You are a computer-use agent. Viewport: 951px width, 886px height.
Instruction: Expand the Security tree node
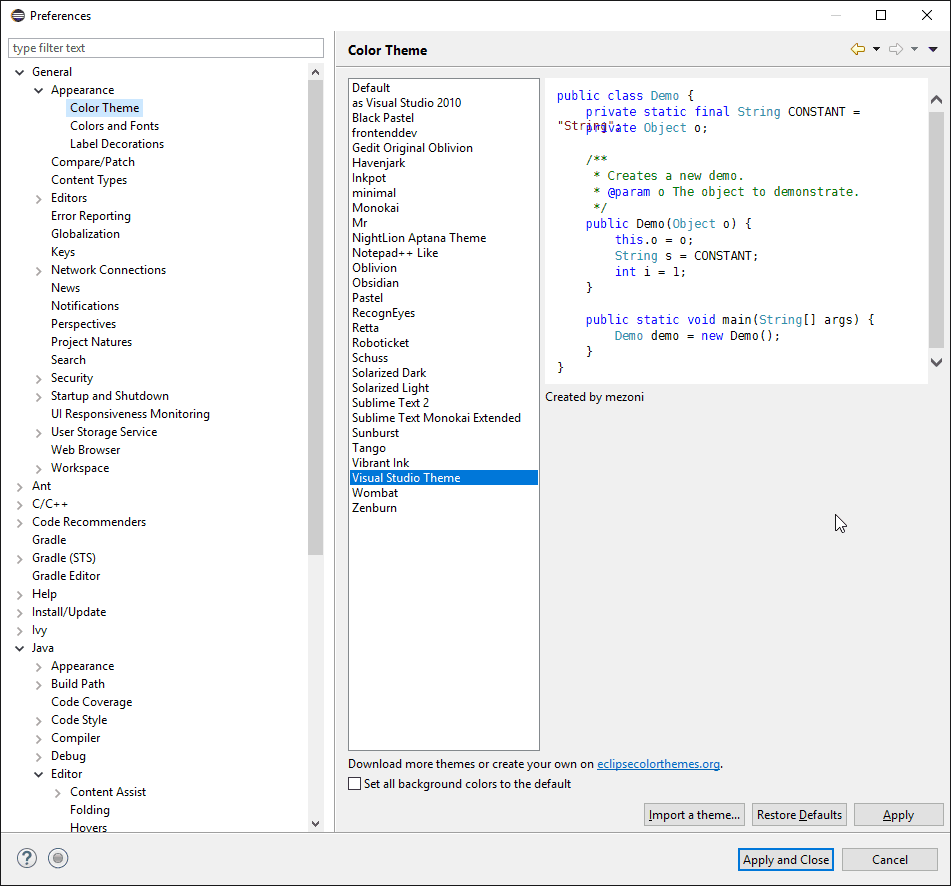[38, 378]
